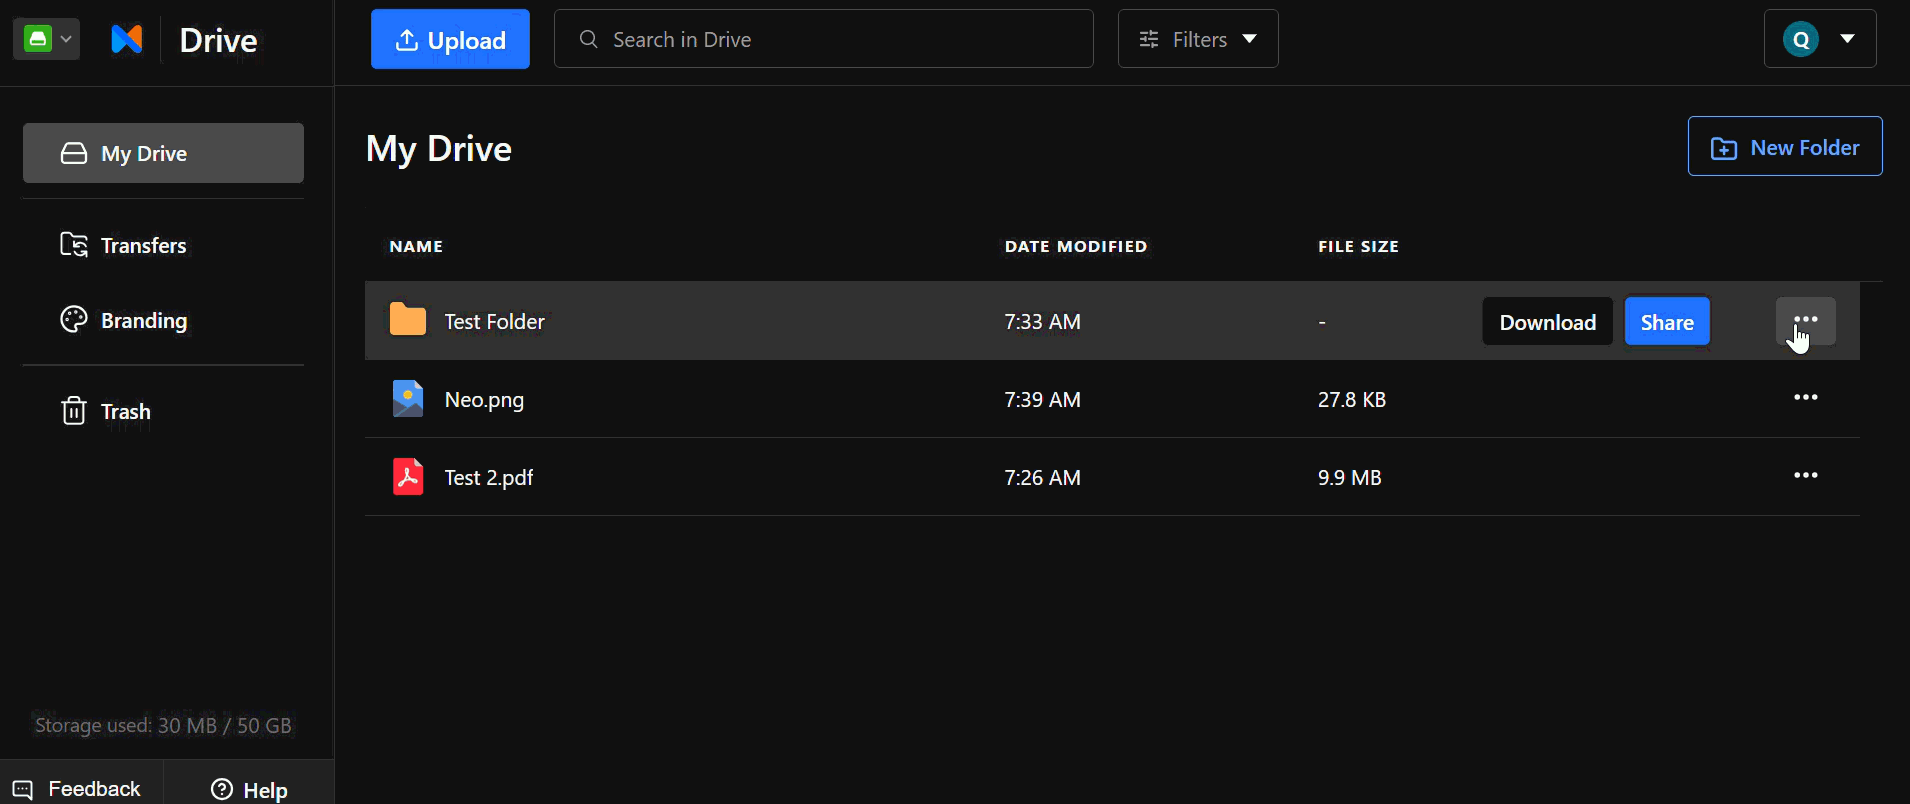Select the Neo.png file name

484,399
